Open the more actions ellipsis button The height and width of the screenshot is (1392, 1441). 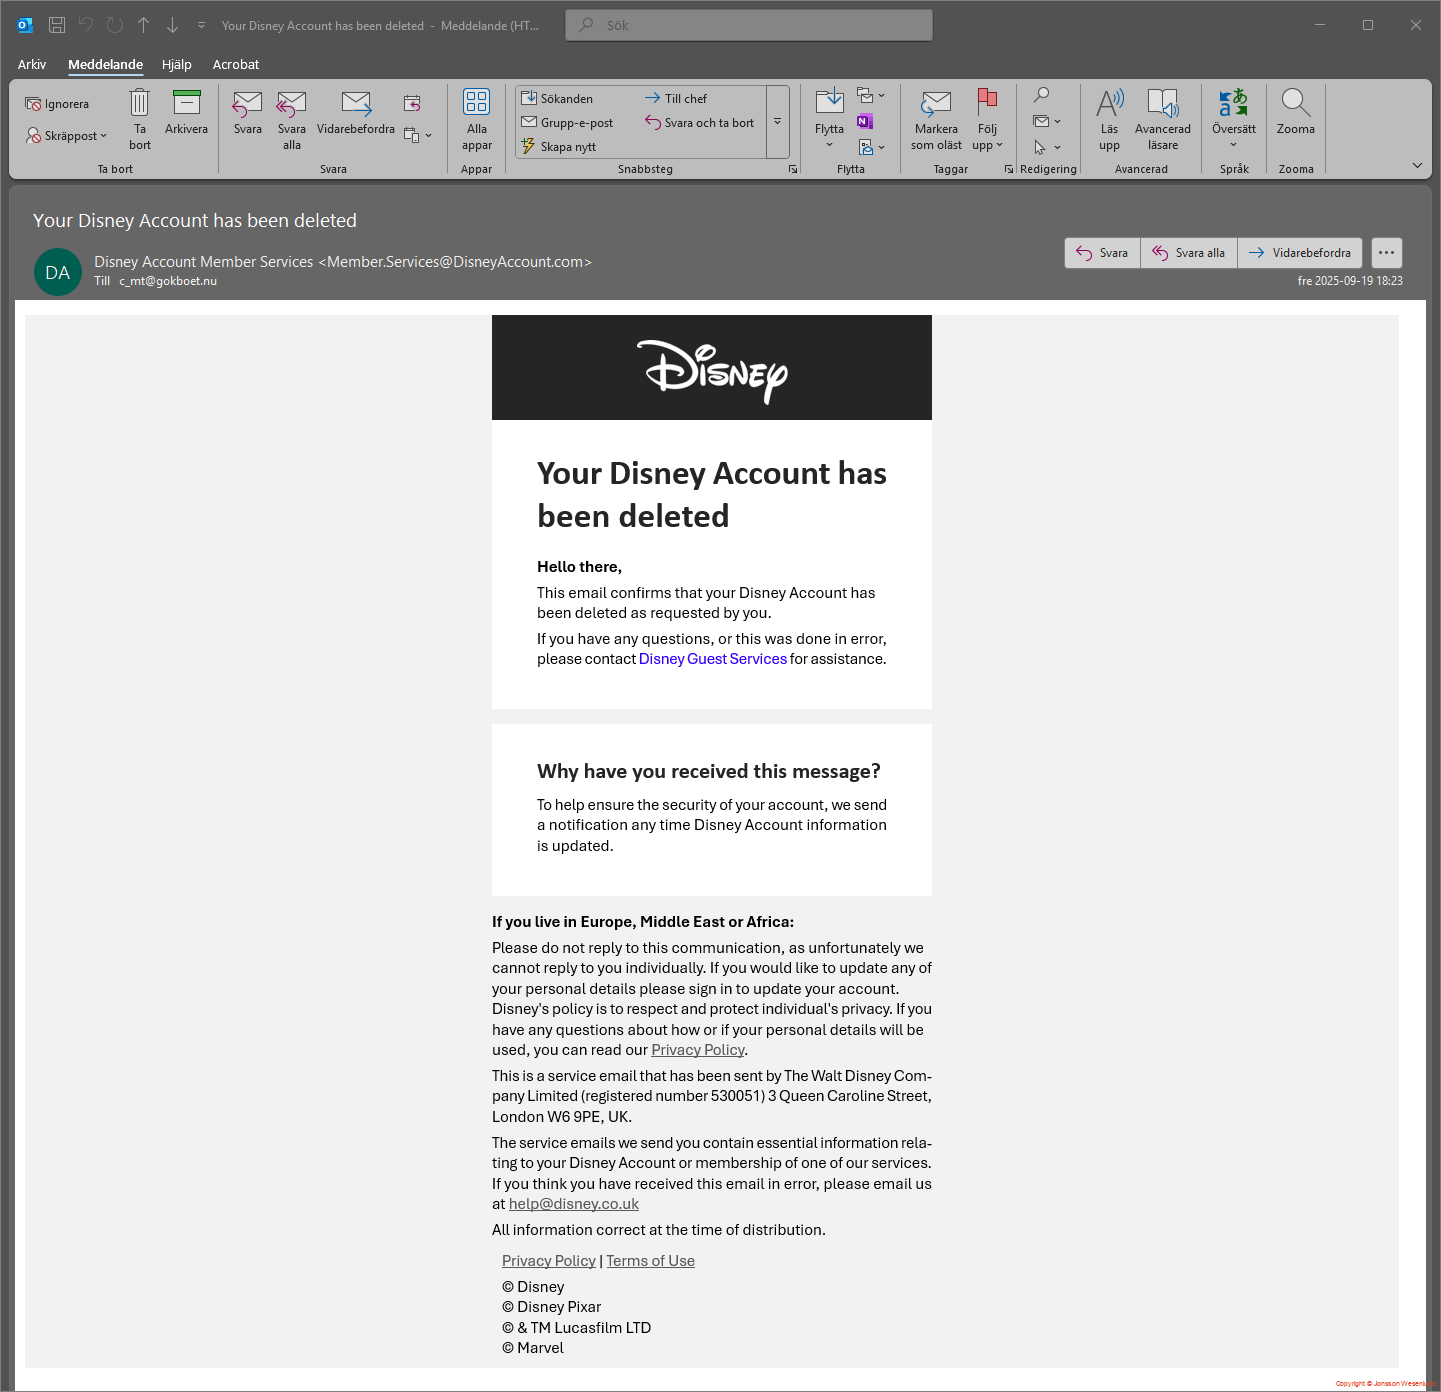(x=1386, y=253)
